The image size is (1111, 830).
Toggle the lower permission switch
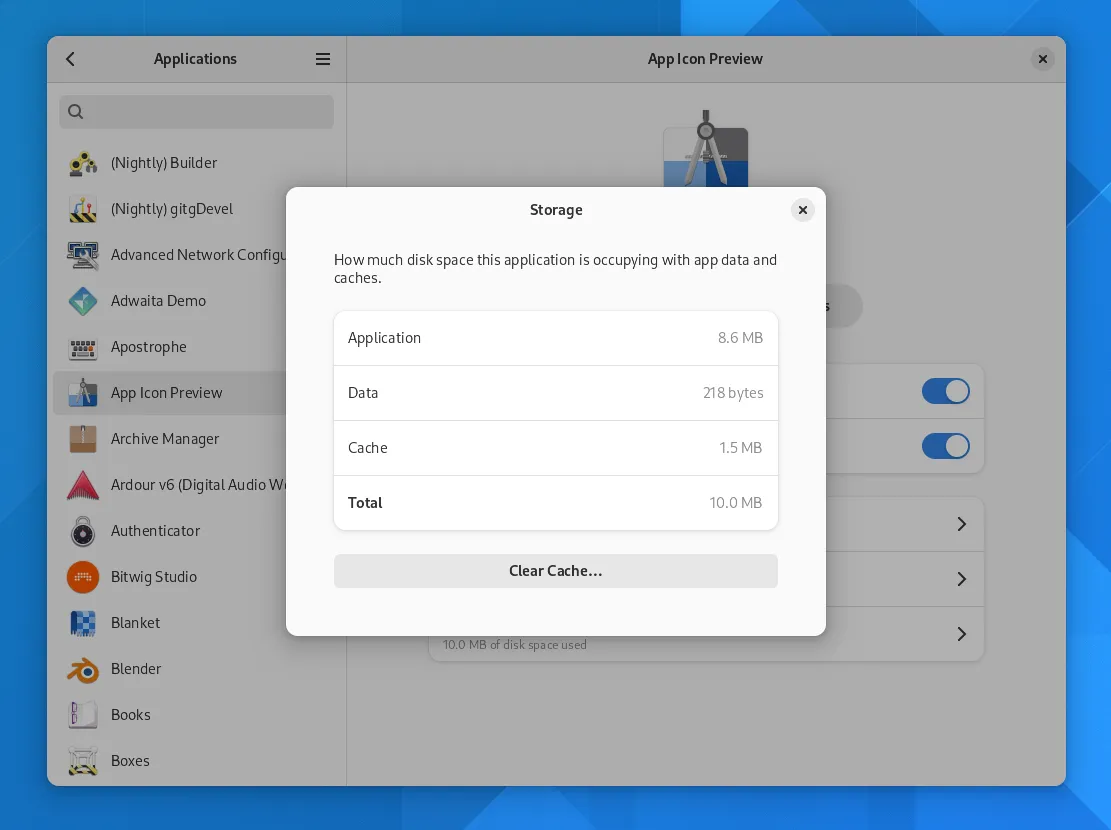pyautogui.click(x=945, y=447)
